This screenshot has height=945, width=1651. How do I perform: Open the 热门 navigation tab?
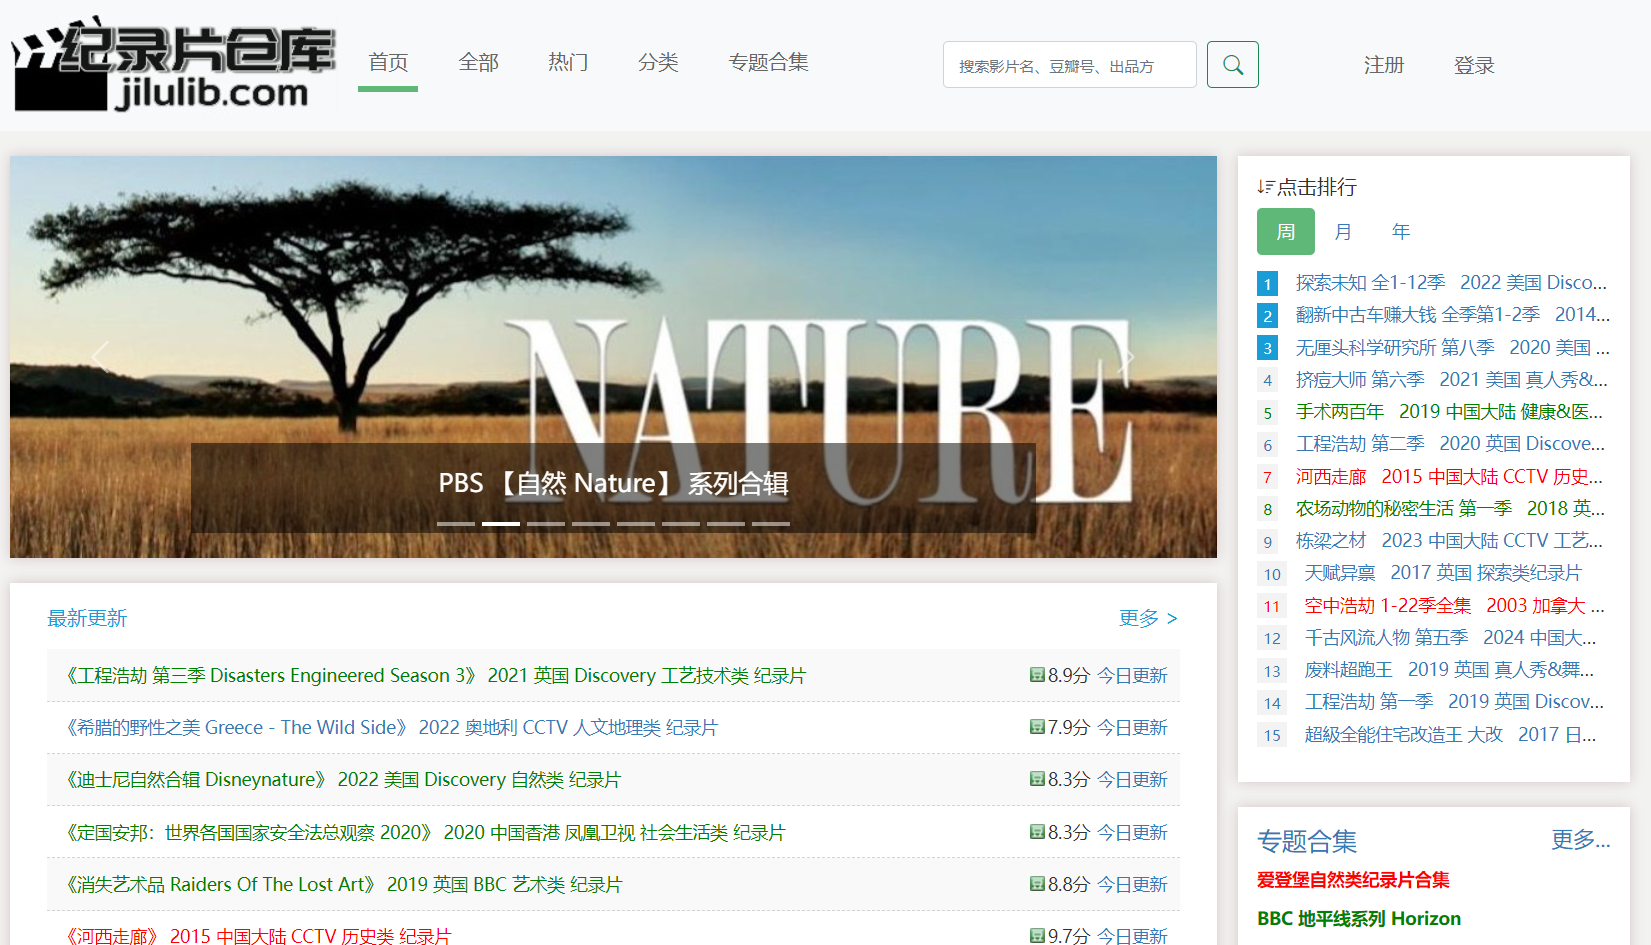(x=568, y=63)
